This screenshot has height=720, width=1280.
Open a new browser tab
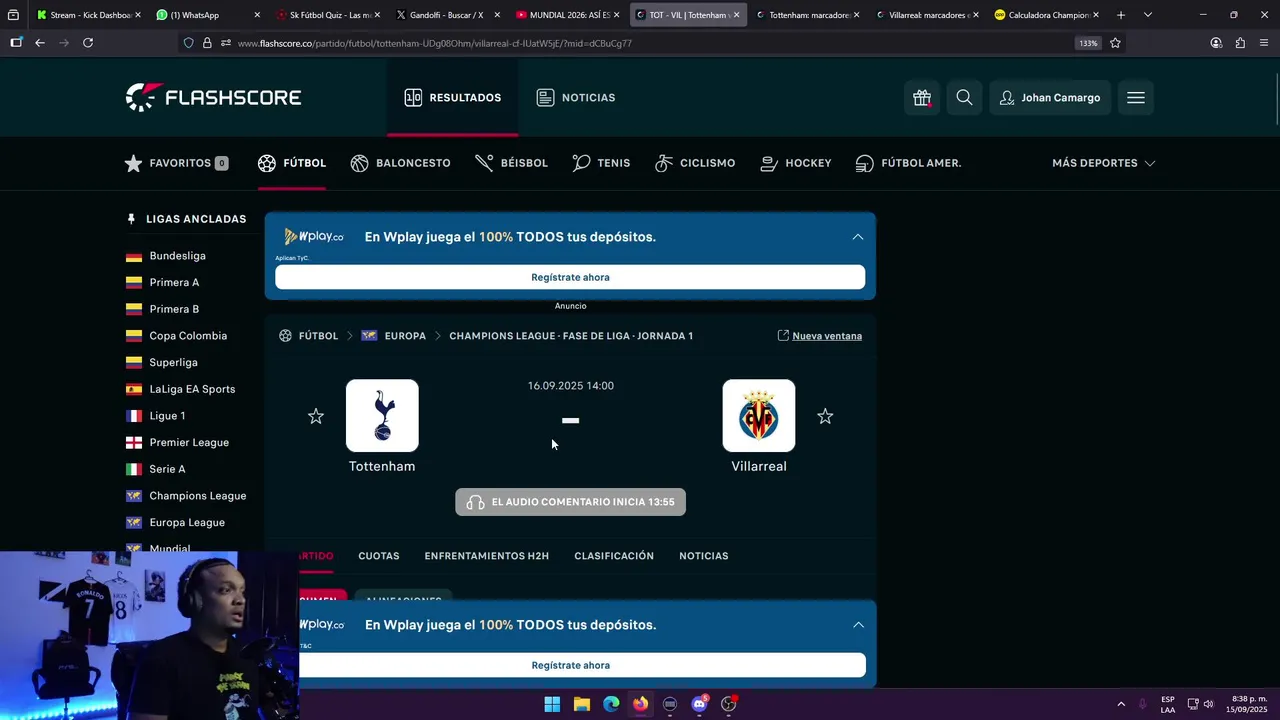click(1120, 15)
